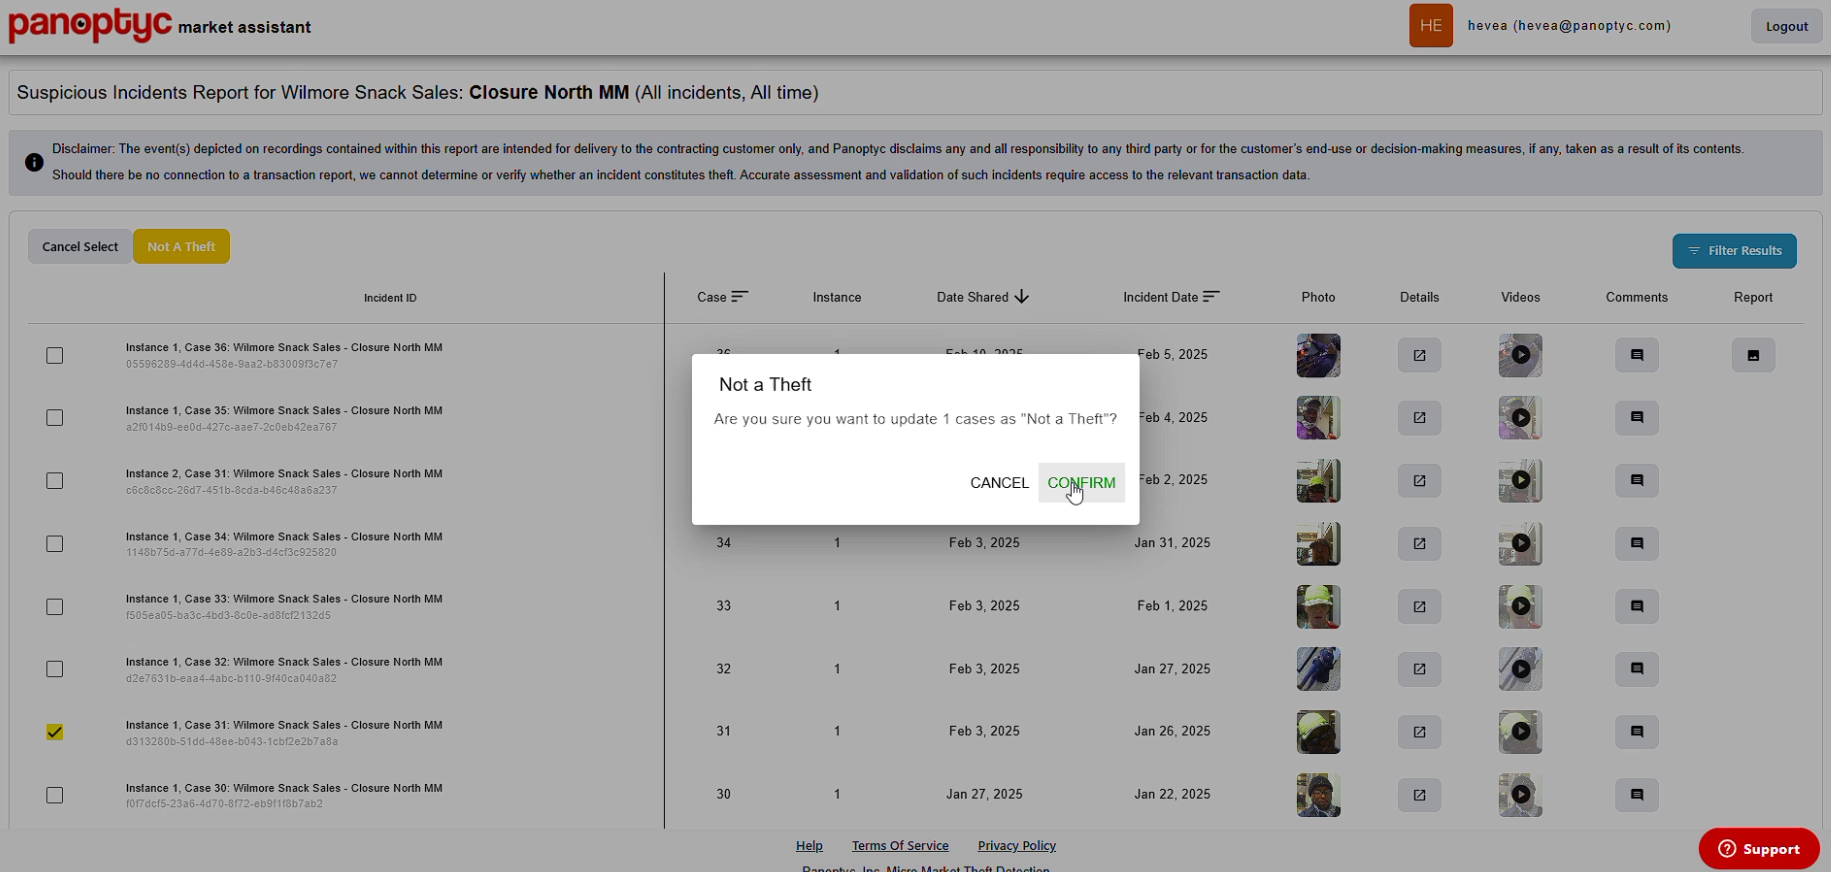The image size is (1831, 872).
Task: Open comments icon for Case 30
Action: (1637, 795)
